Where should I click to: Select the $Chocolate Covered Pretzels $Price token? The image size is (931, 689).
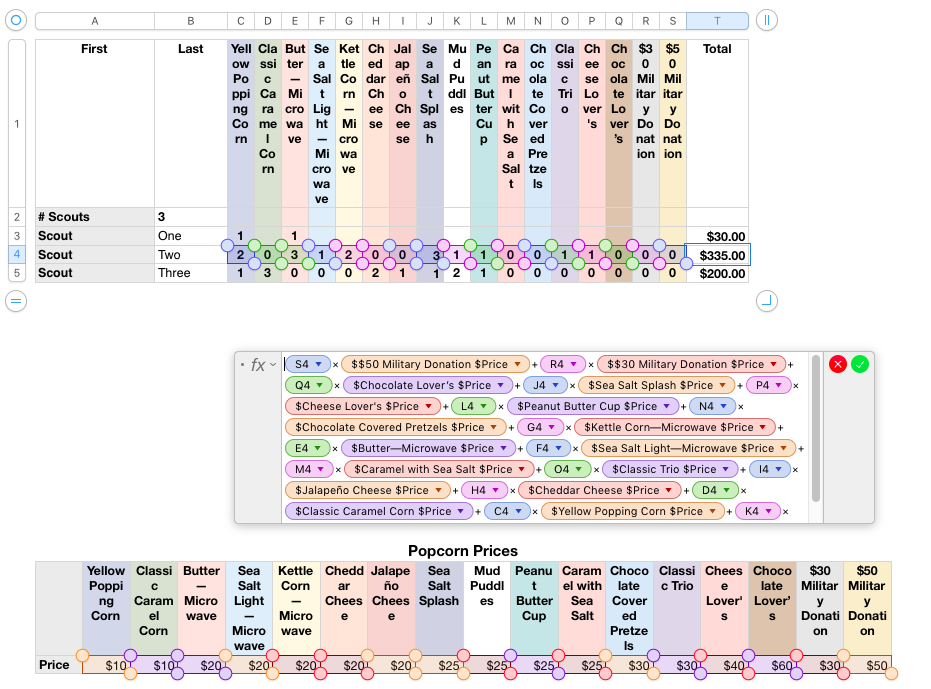[395, 427]
